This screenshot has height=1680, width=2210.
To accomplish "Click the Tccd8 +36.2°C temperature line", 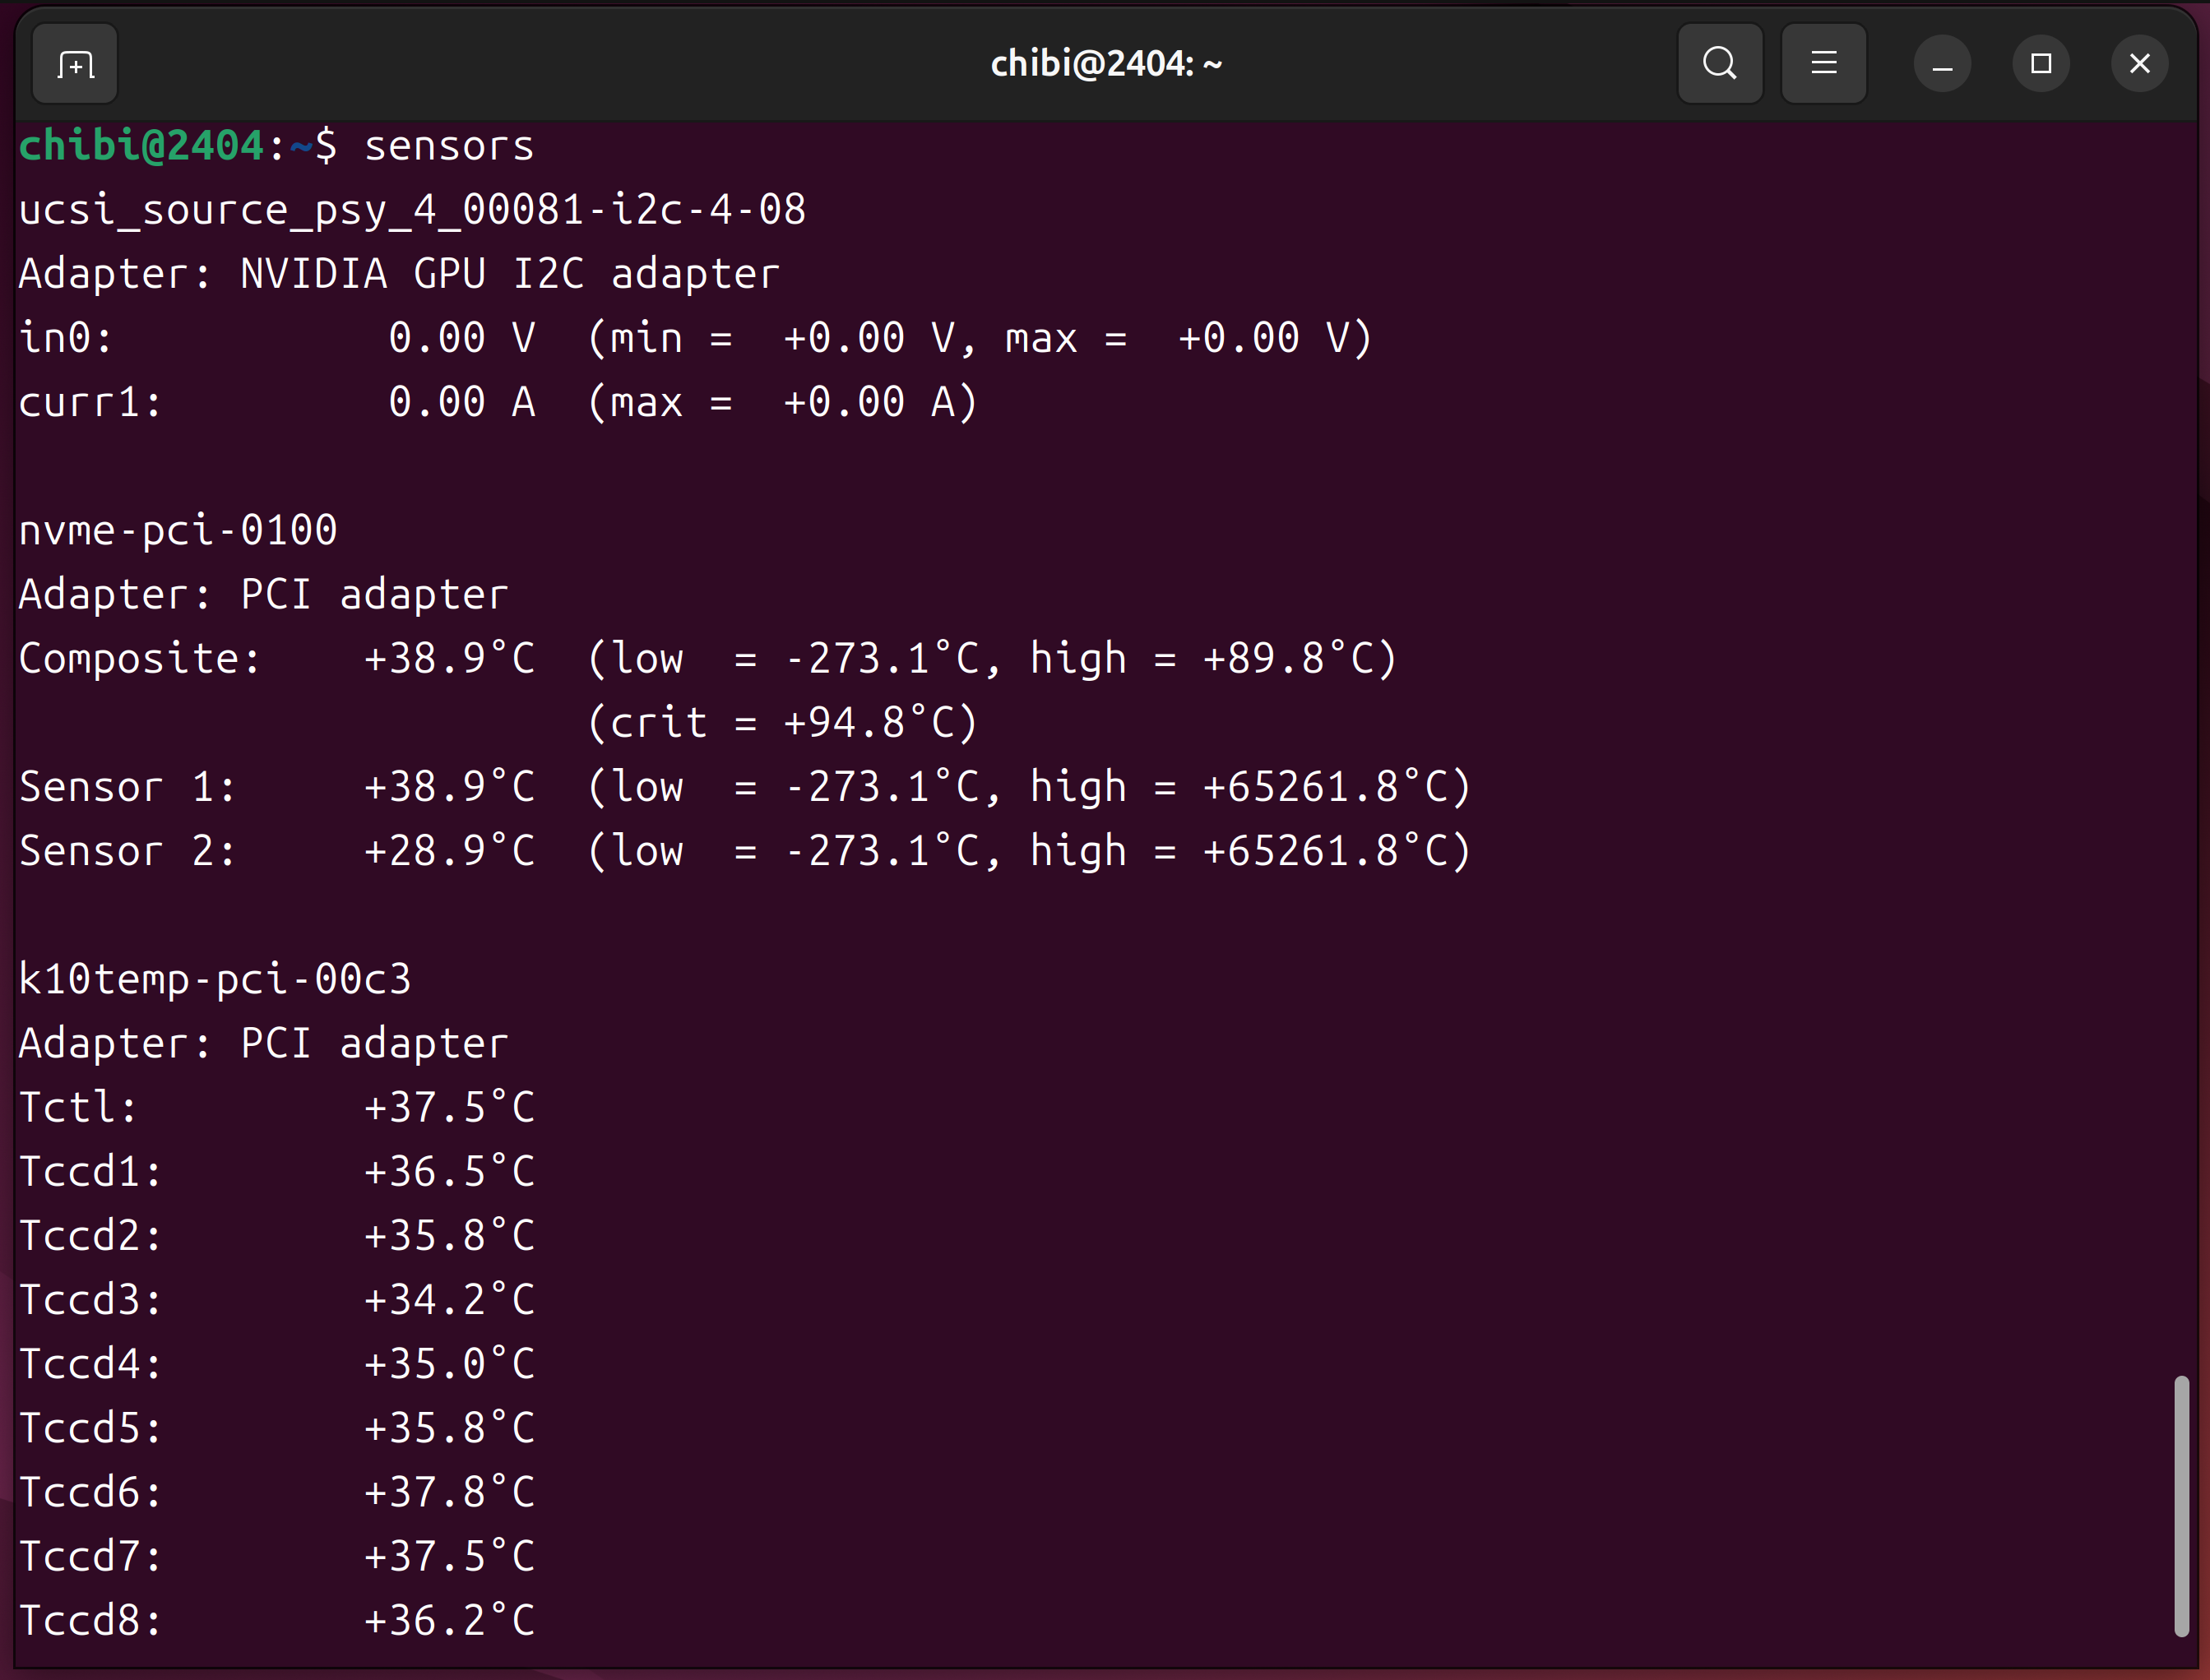I will point(449,1621).
